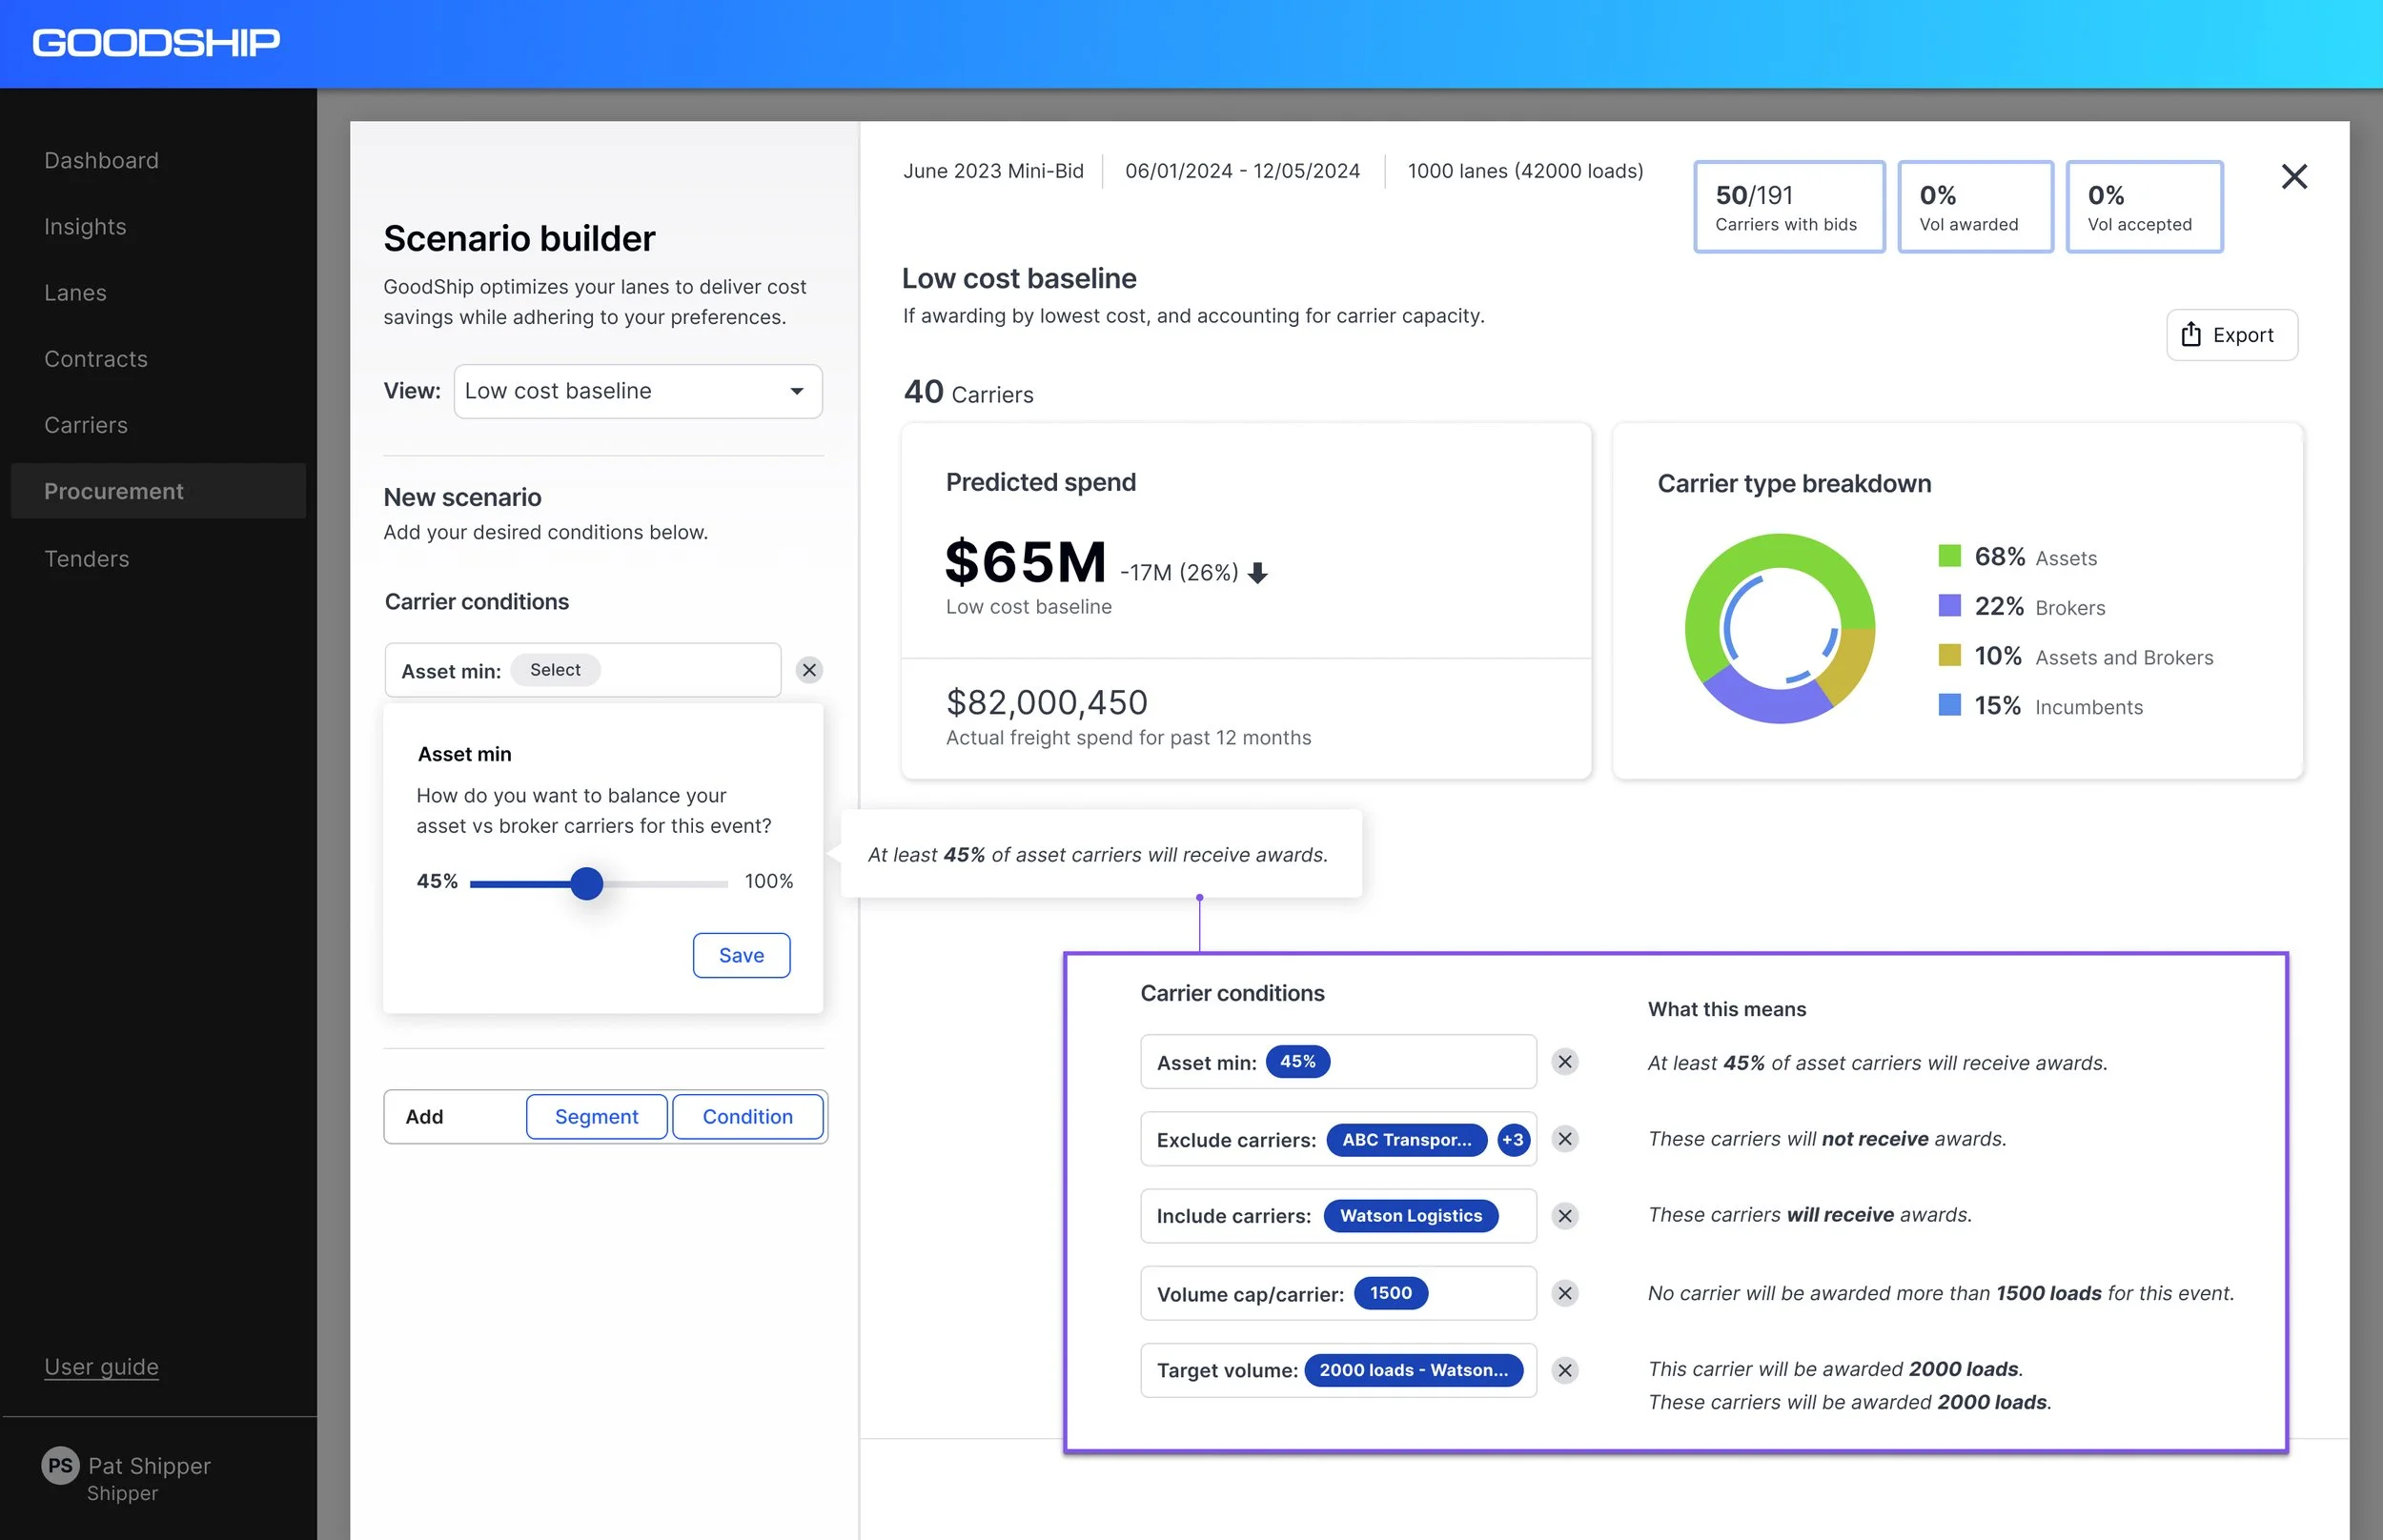The image size is (2383, 1540).
Task: Remove the Asset min Select condition
Action: click(809, 670)
